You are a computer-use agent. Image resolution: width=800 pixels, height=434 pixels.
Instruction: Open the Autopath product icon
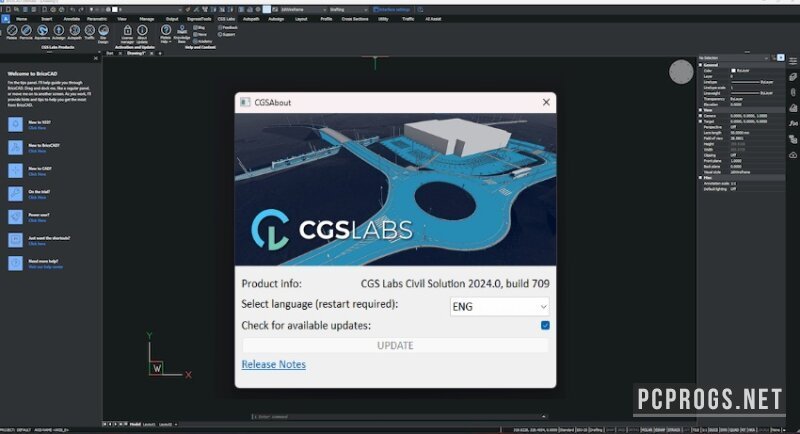click(74, 31)
